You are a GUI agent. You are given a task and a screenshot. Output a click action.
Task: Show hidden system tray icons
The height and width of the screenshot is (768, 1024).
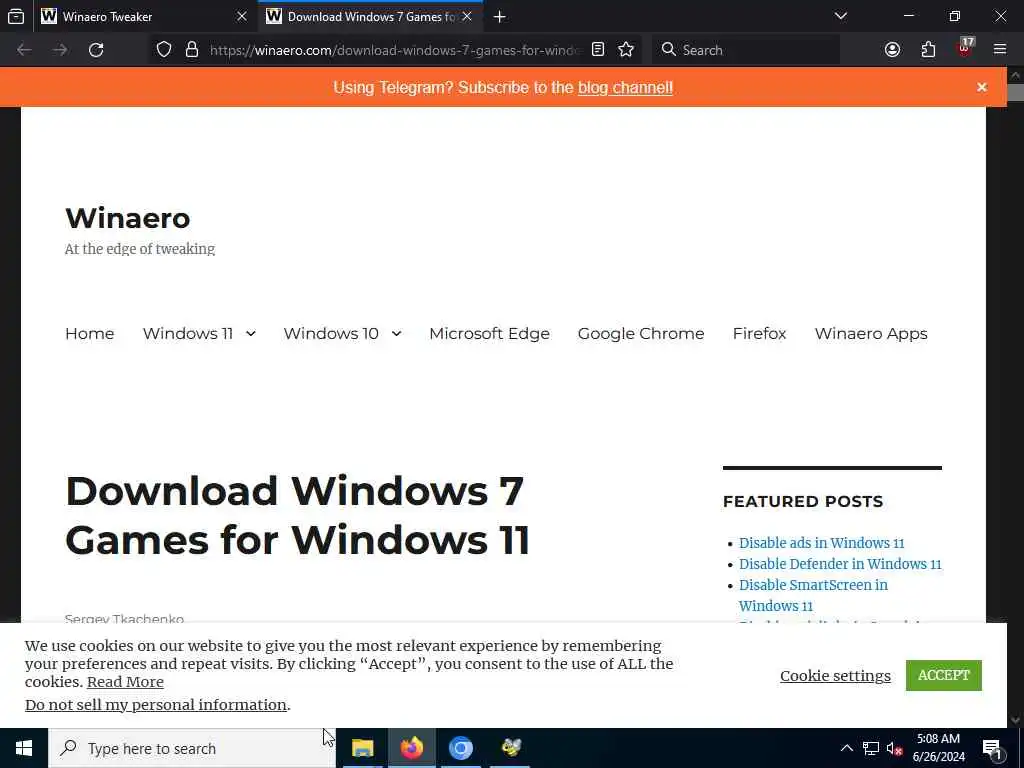pos(846,748)
